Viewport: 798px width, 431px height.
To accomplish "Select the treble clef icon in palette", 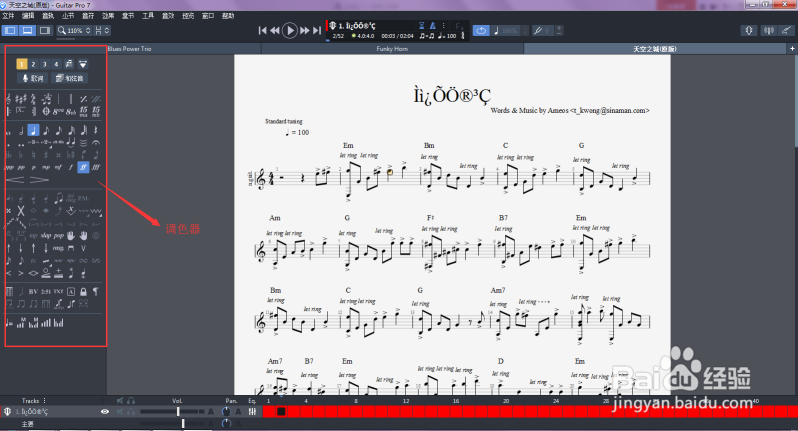I will 9,99.
